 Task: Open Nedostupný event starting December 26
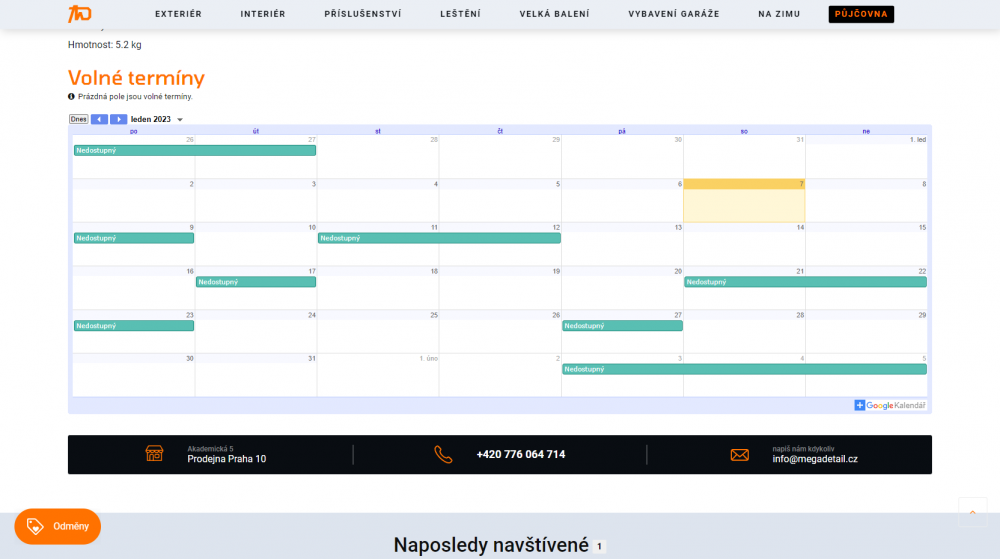point(195,150)
